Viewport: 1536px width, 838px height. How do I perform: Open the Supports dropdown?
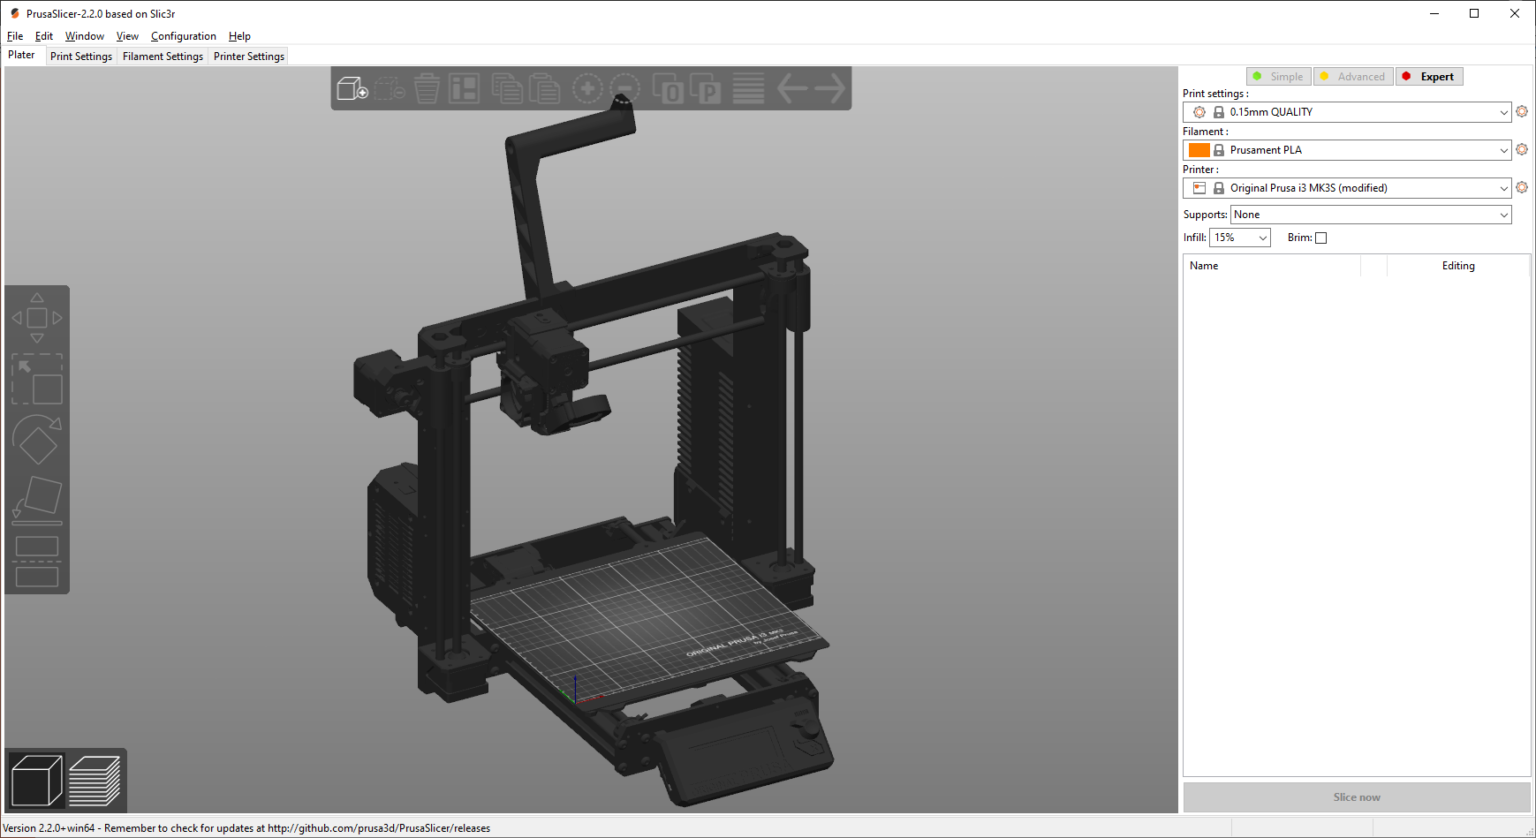pyautogui.click(x=1503, y=214)
